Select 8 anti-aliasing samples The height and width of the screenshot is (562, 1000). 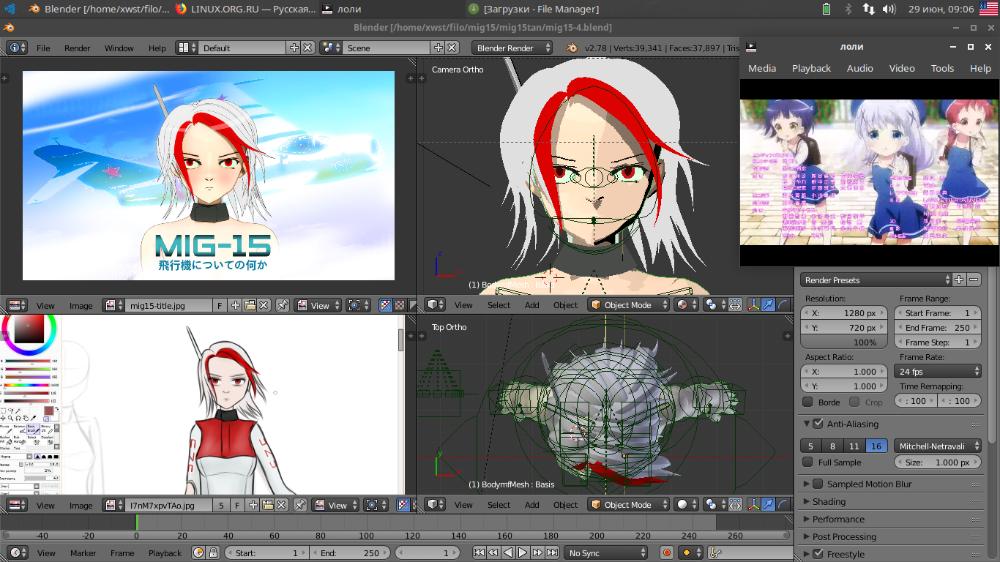(x=832, y=446)
